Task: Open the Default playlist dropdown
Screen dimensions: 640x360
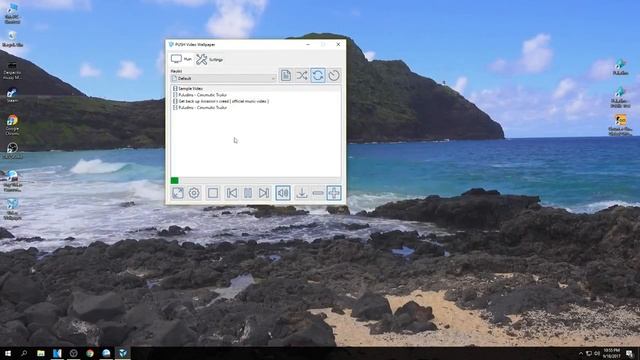Action: [x=224, y=78]
